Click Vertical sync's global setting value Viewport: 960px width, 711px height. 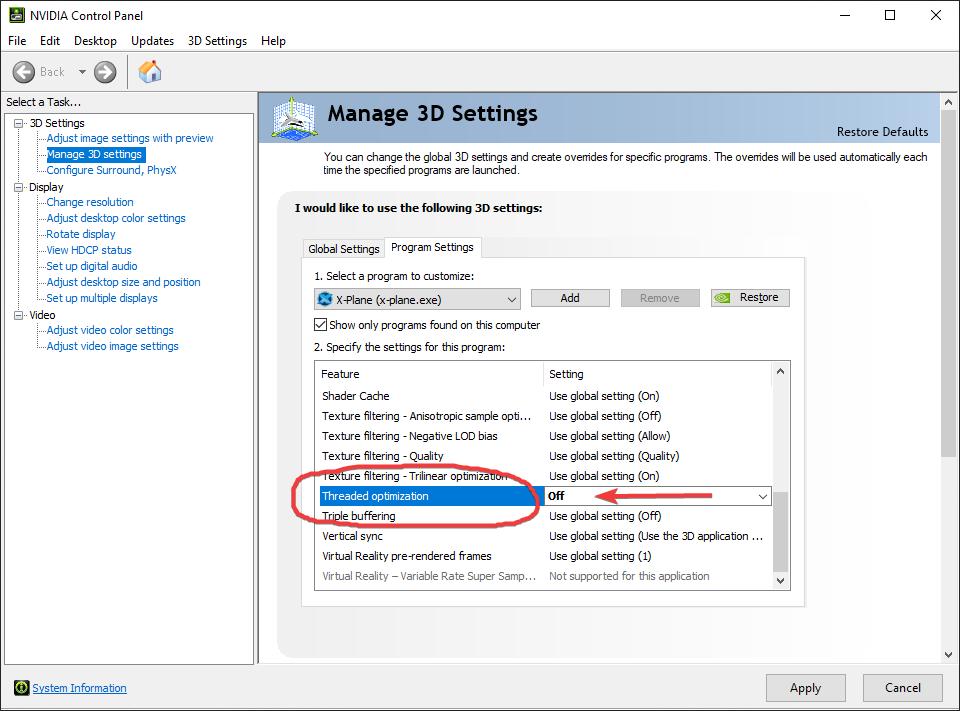tap(656, 536)
